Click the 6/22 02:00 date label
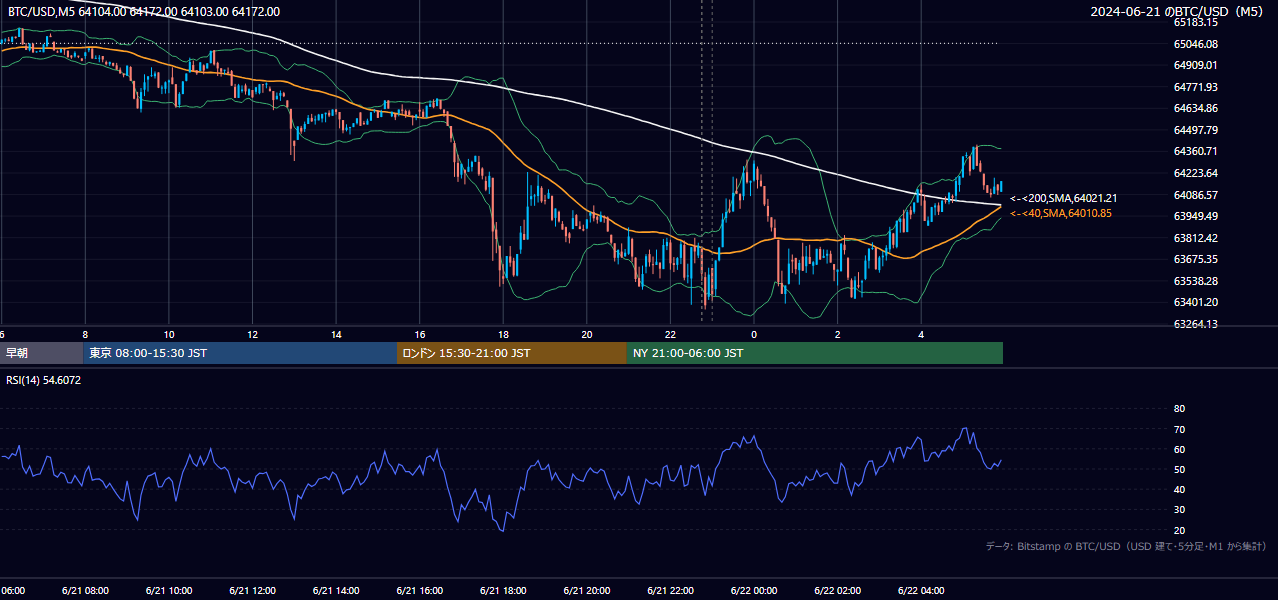 coord(836,591)
